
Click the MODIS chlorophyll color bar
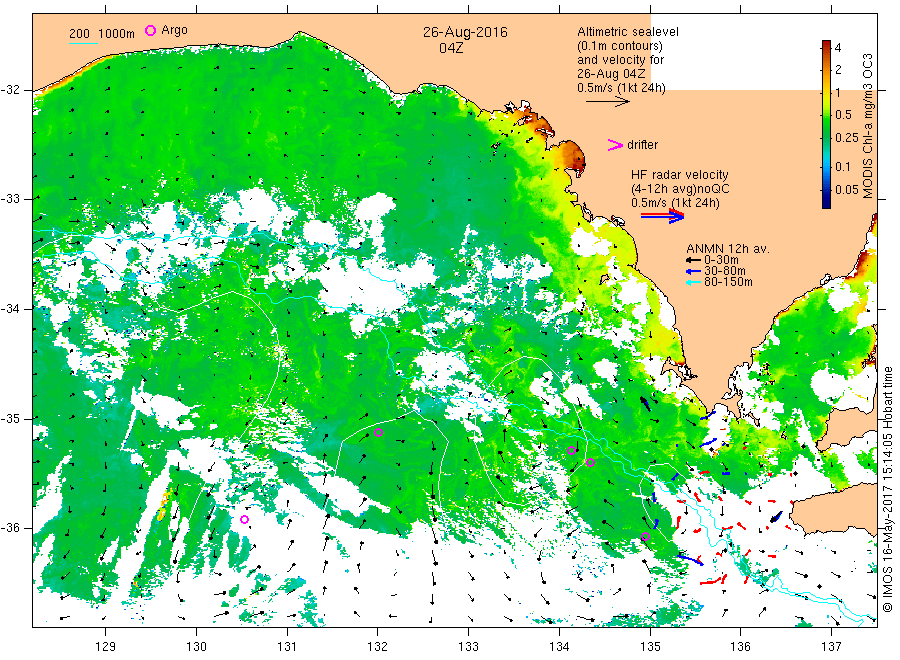pyautogui.click(x=827, y=124)
